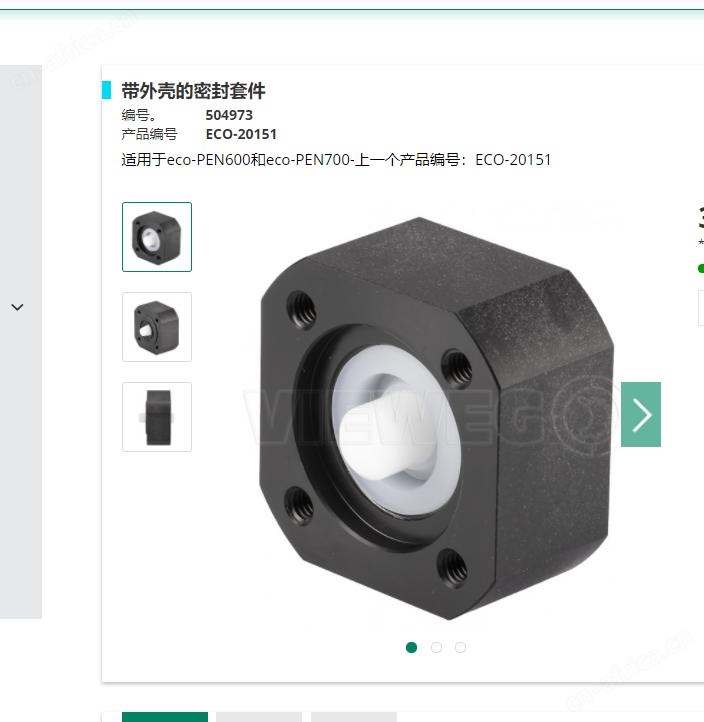704x722 pixels.
Task: Click the product number ECO-20151 in bold
Action: point(241,134)
